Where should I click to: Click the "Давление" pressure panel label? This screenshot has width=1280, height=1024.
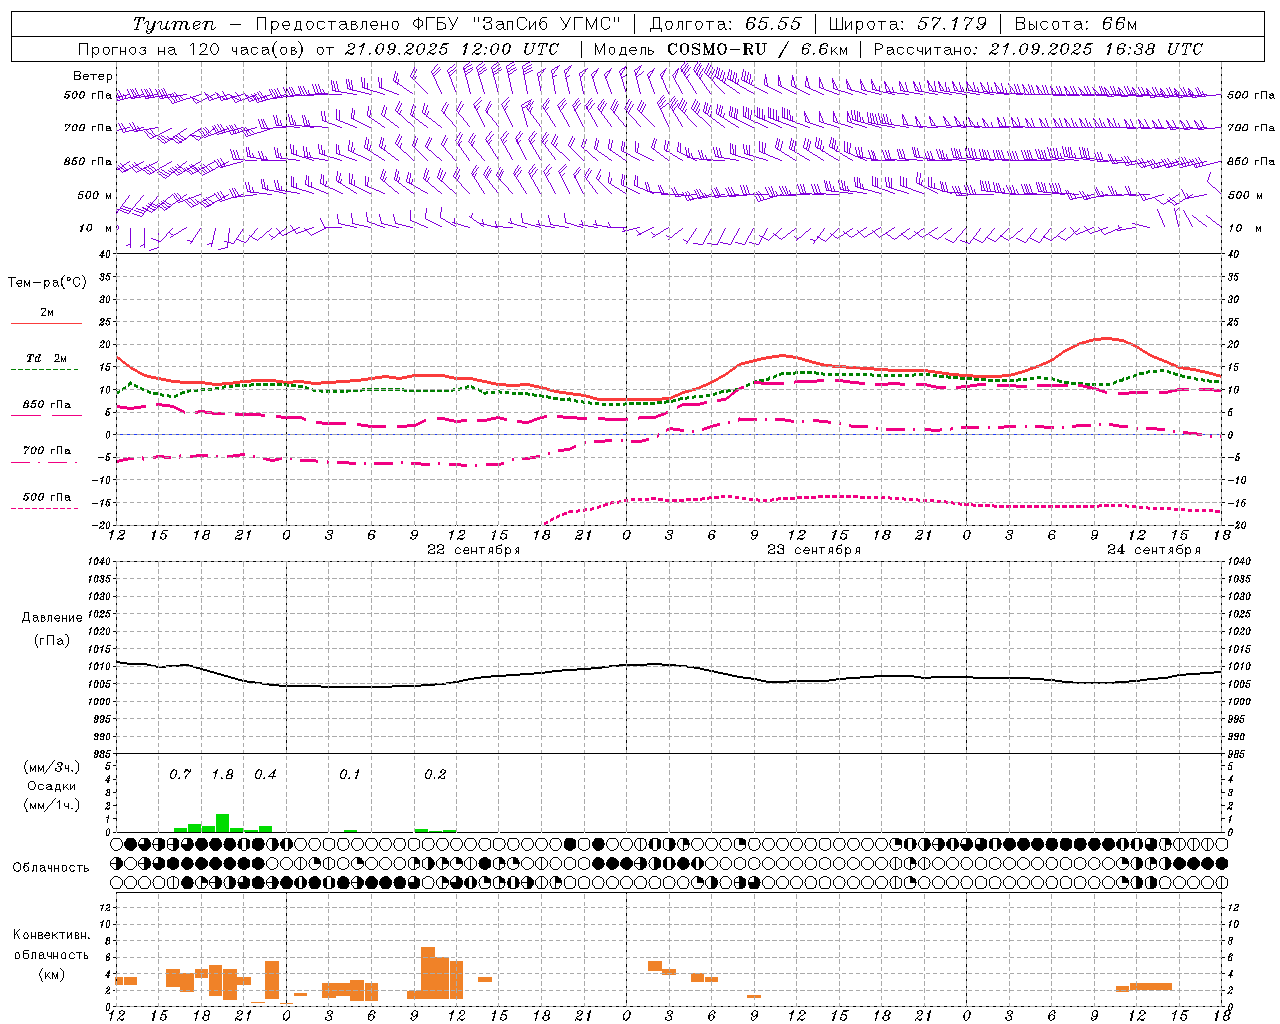pos(52,618)
